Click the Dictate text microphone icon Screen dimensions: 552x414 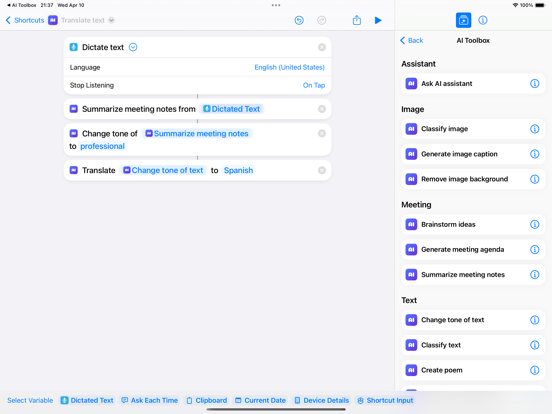pyautogui.click(x=74, y=47)
